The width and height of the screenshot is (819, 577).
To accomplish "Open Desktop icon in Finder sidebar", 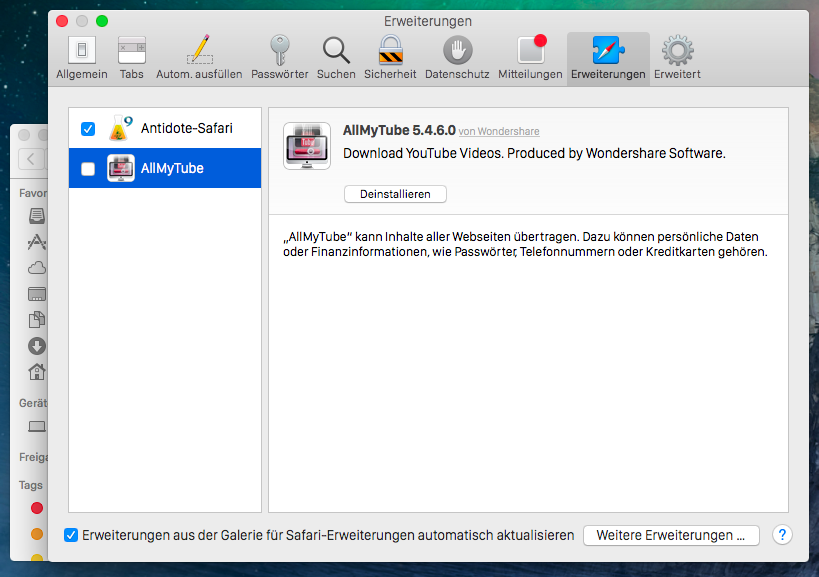I will [x=37, y=294].
